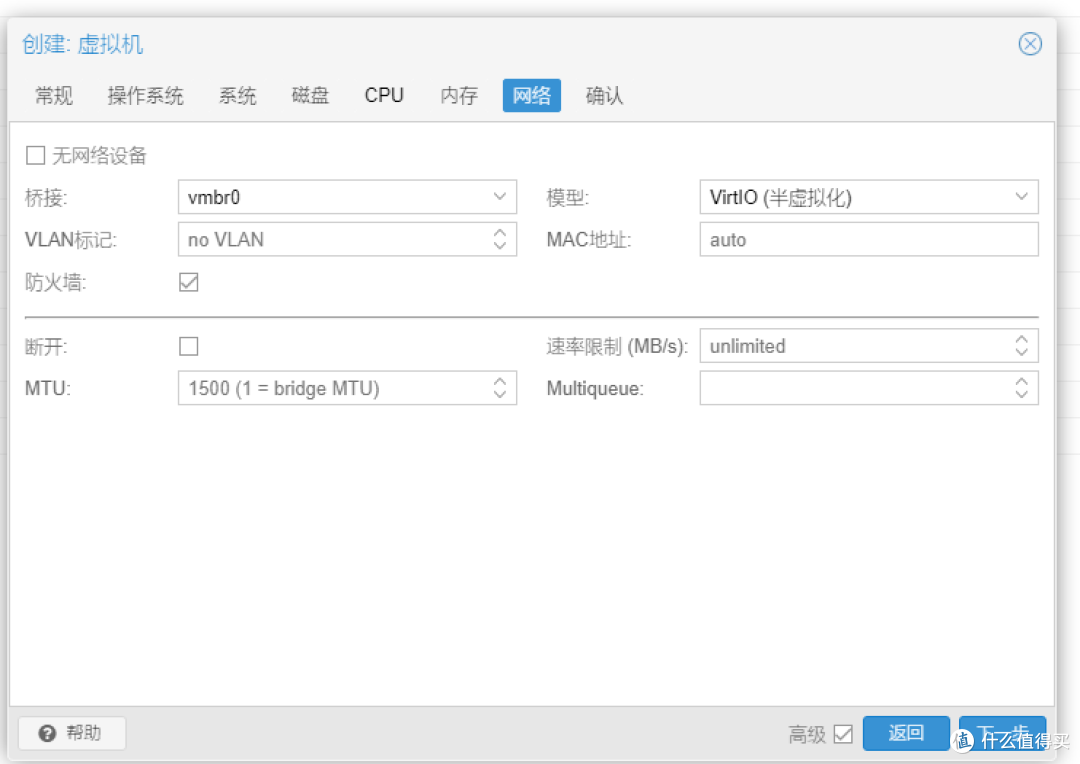Open the 常规 tab
1080x764 pixels.
[x=54, y=95]
